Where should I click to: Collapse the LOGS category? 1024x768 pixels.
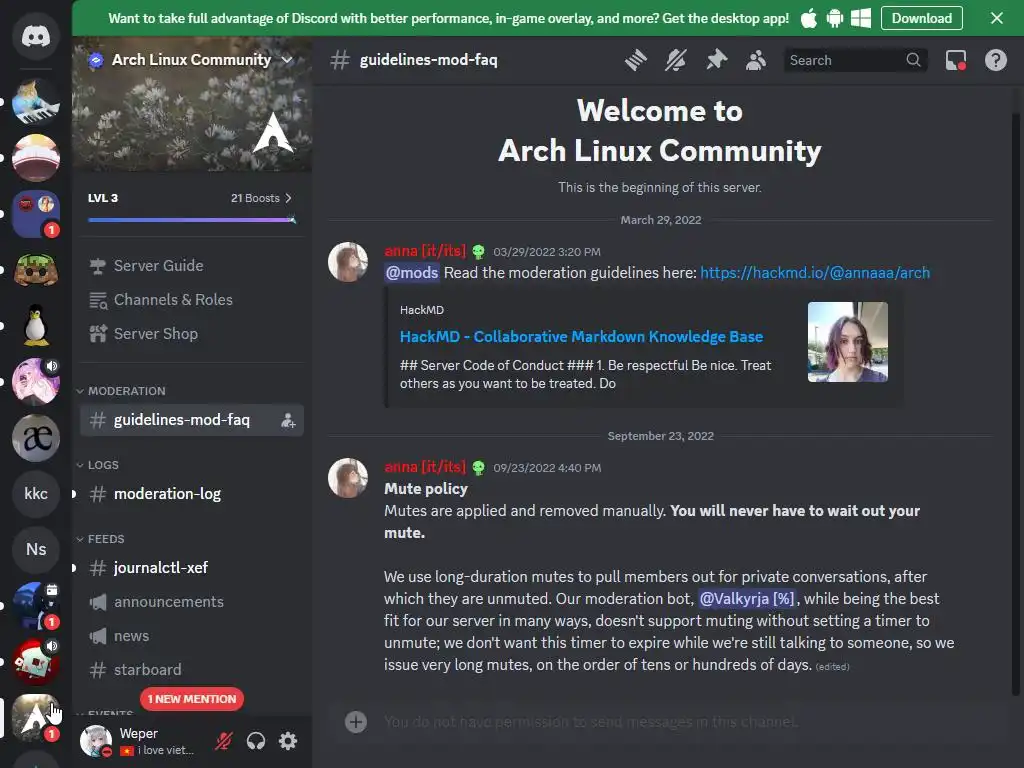pyautogui.click(x=98, y=465)
